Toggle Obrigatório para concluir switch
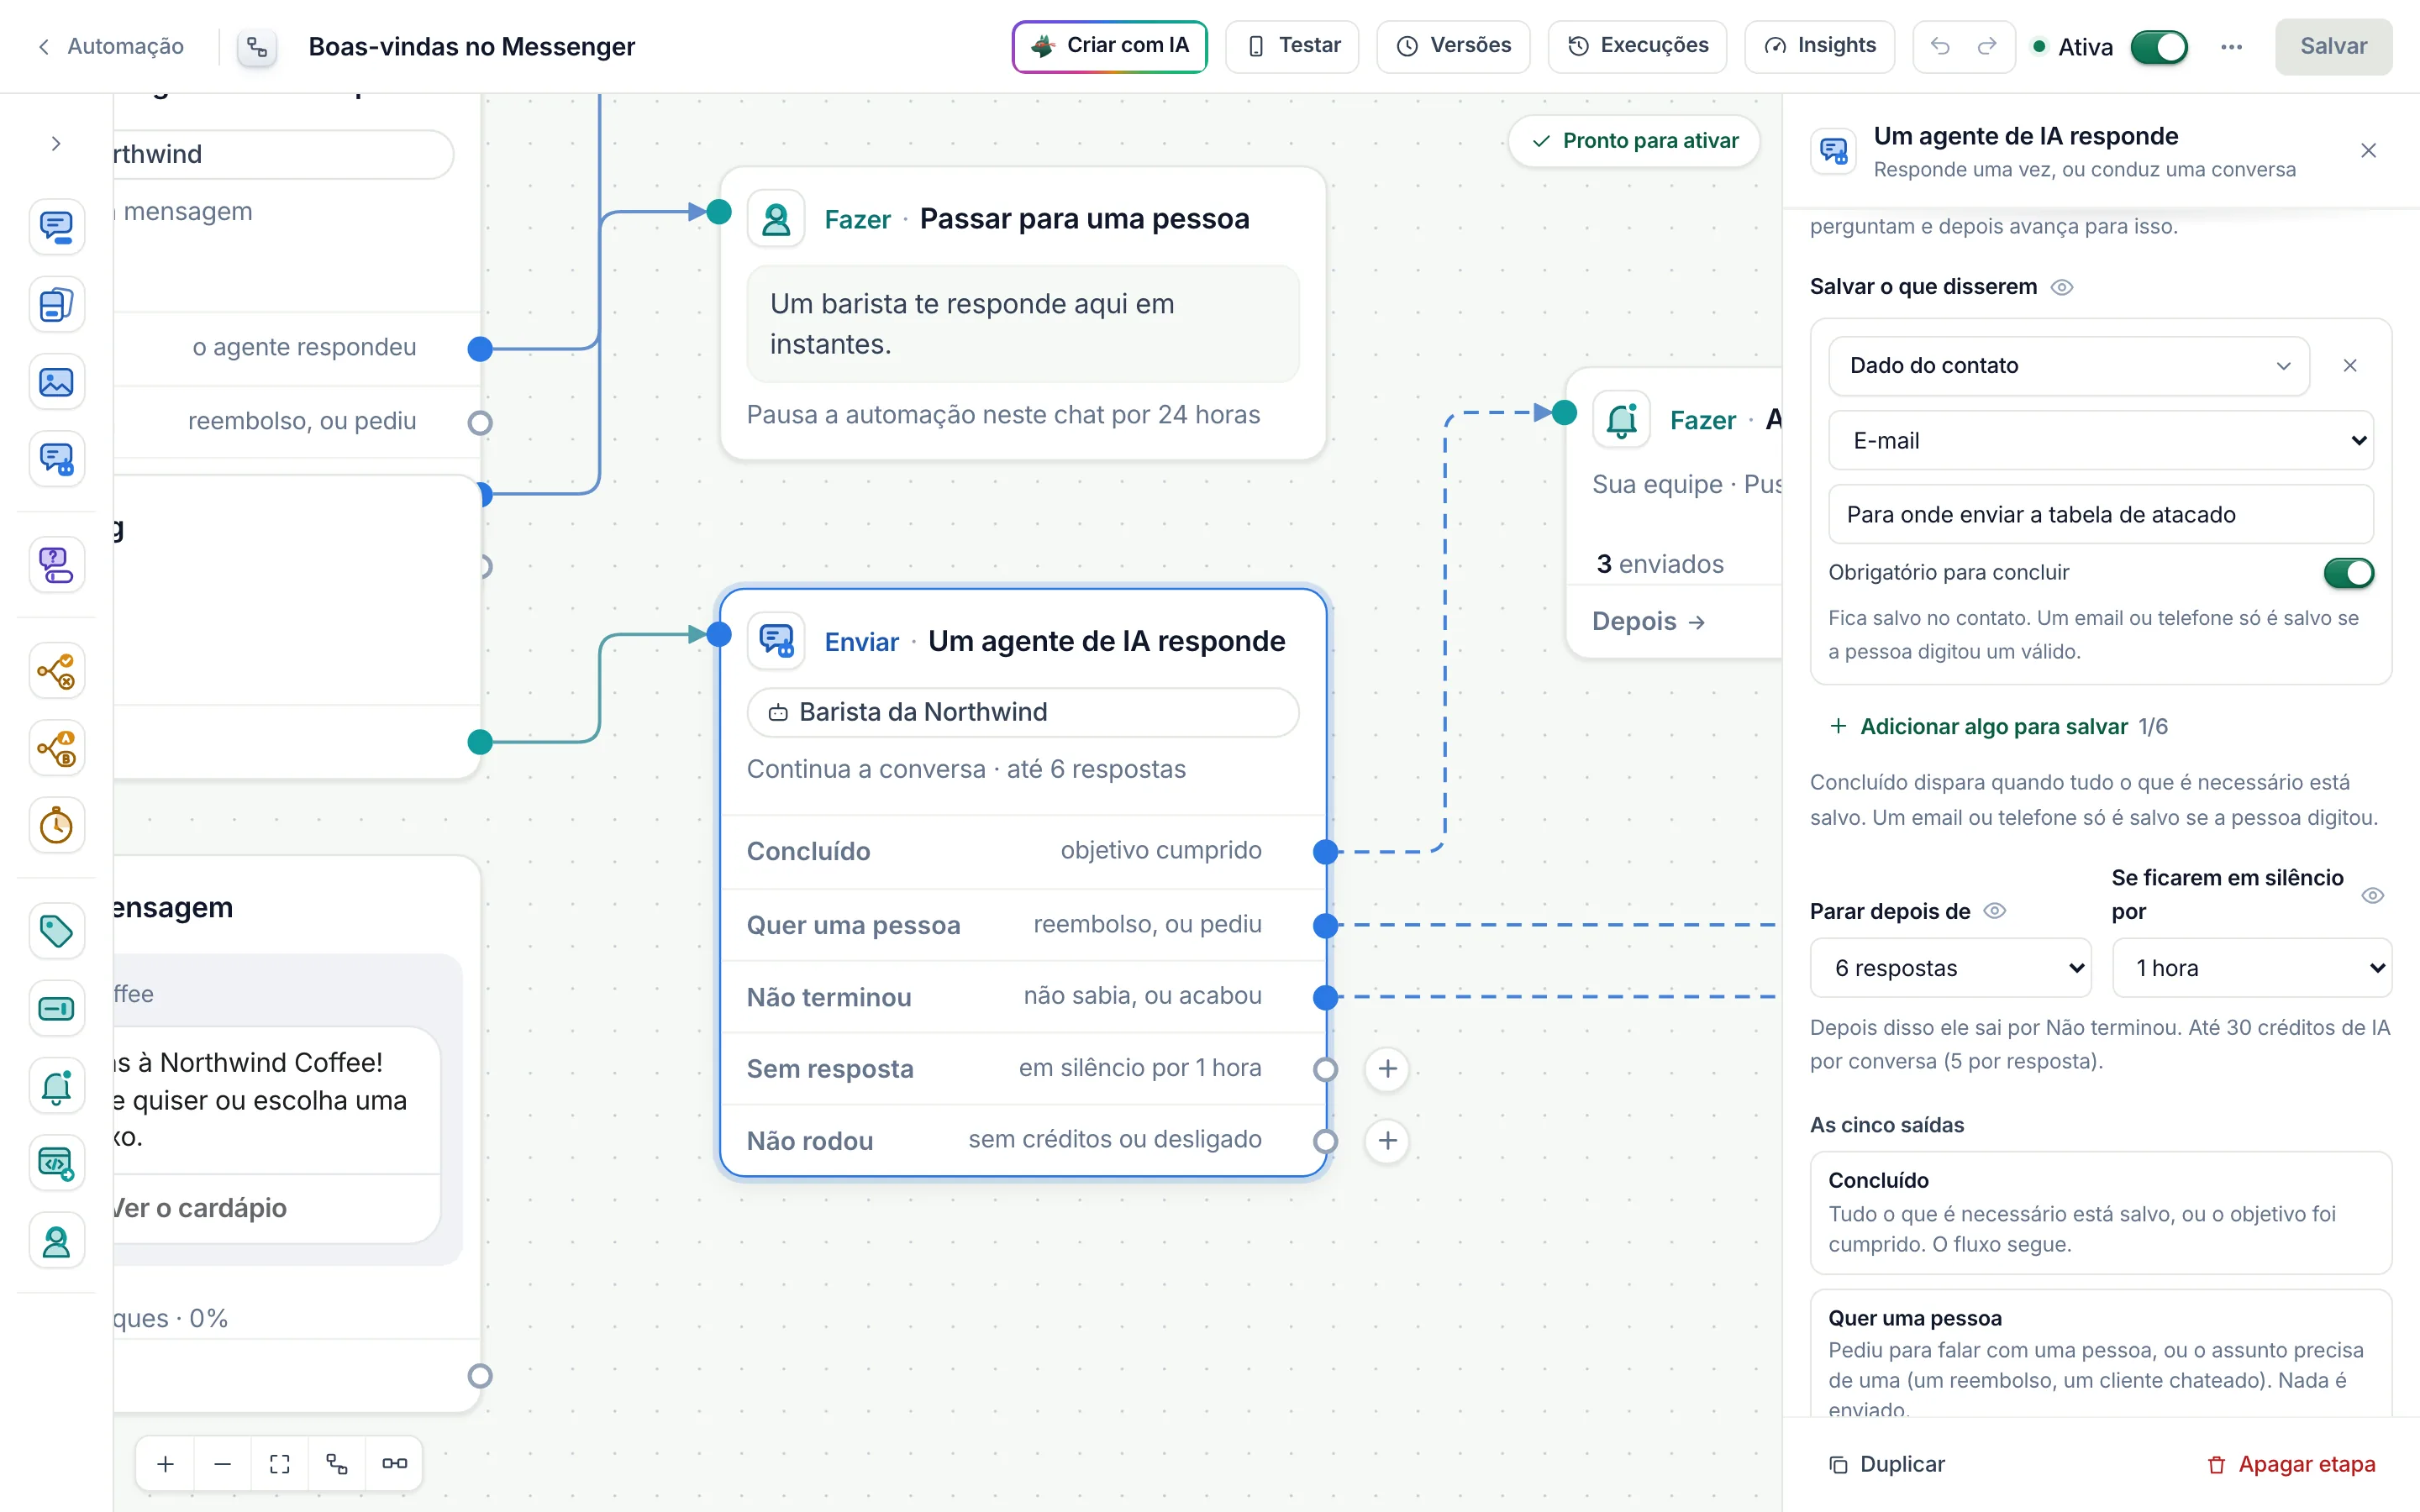Viewport: 2420px width, 1512px height. coord(2348,572)
